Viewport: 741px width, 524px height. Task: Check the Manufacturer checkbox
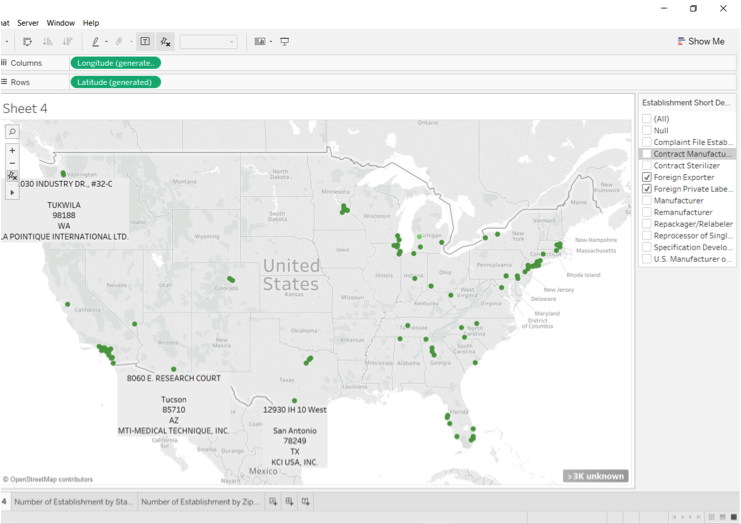[647, 200]
